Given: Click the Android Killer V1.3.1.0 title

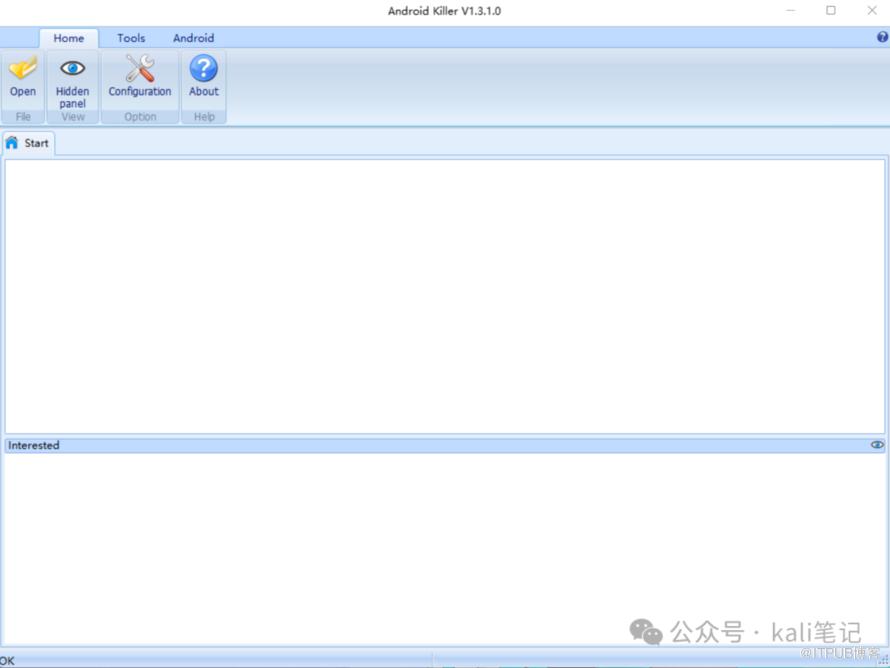Looking at the screenshot, I should coord(444,11).
